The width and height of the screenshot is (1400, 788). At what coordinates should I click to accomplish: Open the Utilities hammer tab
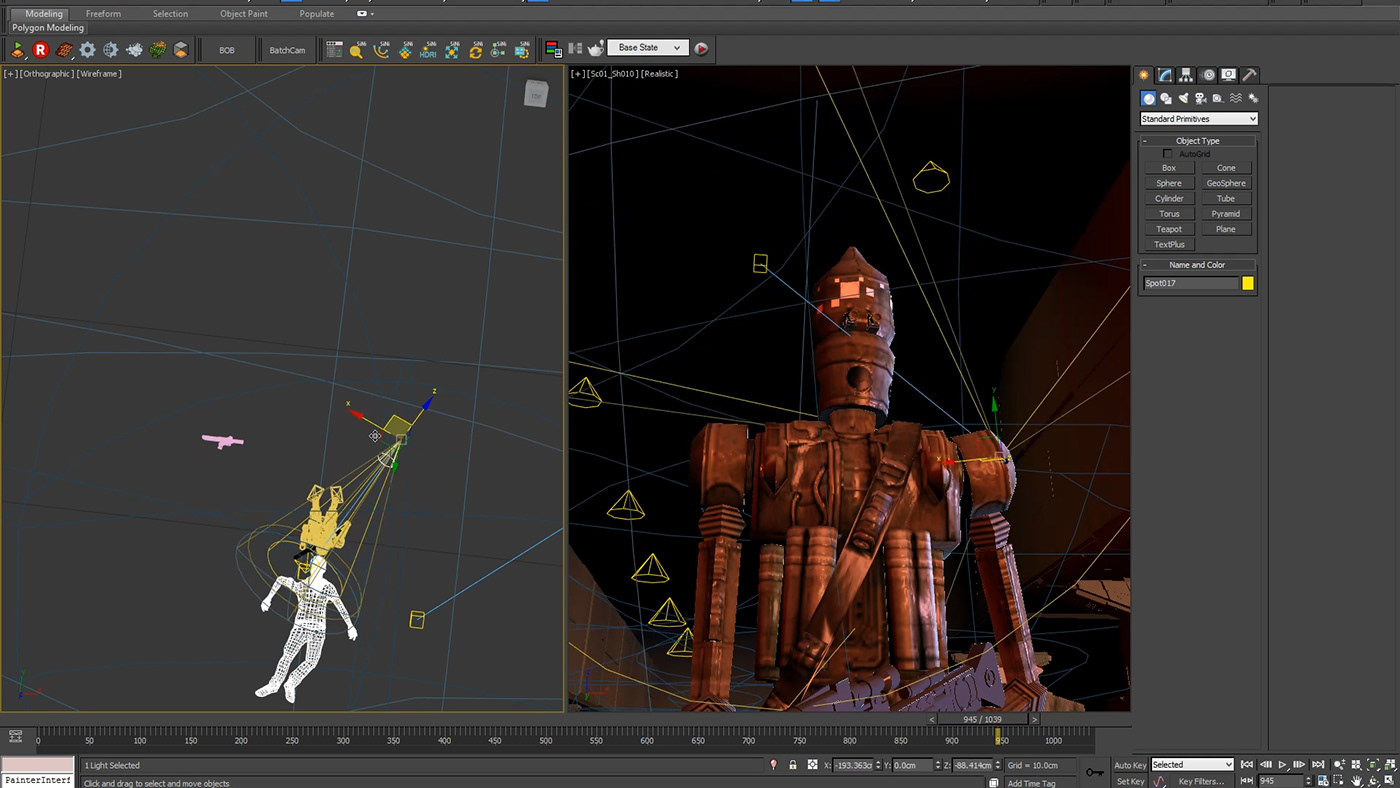click(x=1249, y=75)
